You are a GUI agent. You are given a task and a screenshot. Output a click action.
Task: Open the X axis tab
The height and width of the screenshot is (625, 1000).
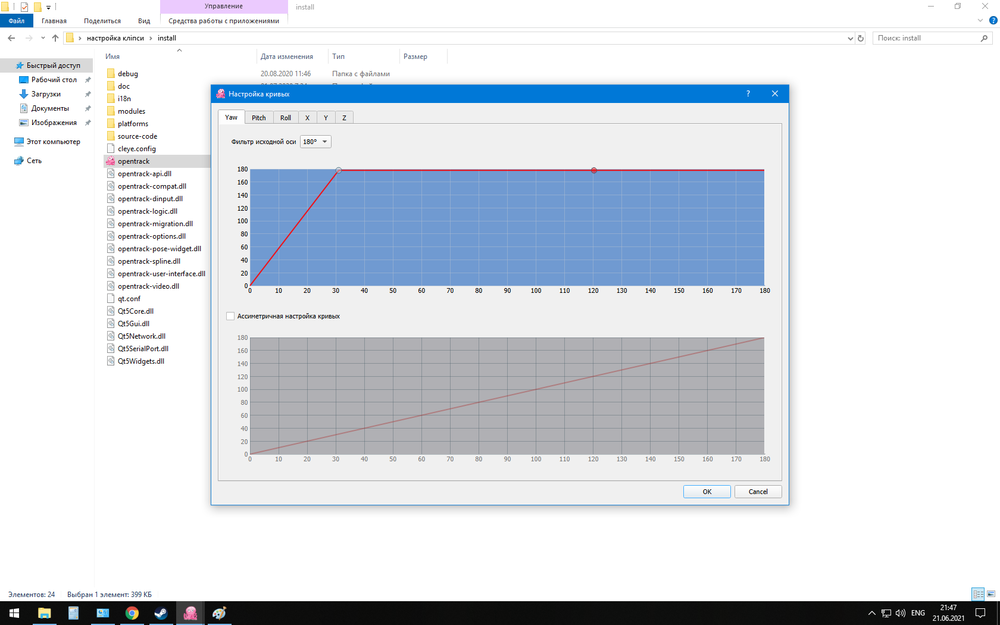307,118
